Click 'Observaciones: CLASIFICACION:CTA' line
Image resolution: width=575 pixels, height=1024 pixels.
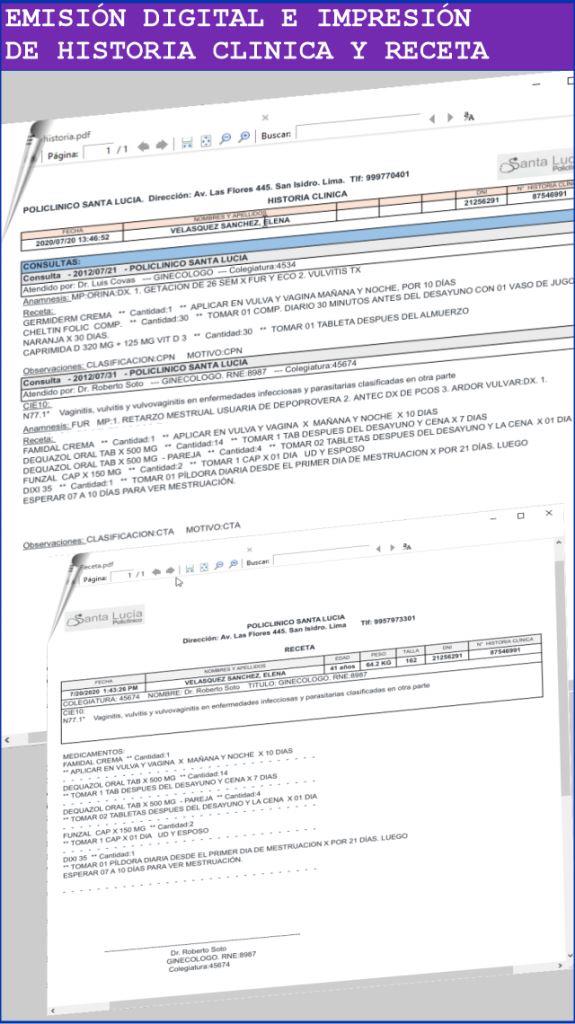131,537
